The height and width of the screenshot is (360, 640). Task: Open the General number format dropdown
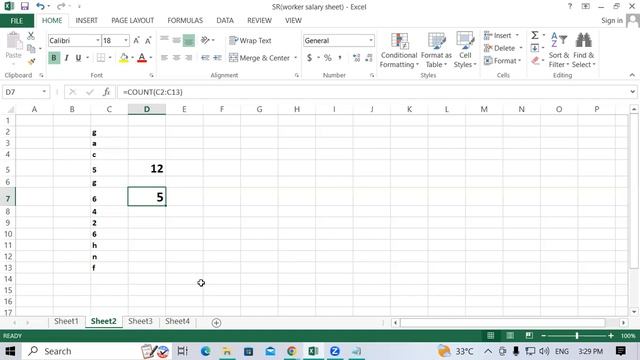click(371, 40)
